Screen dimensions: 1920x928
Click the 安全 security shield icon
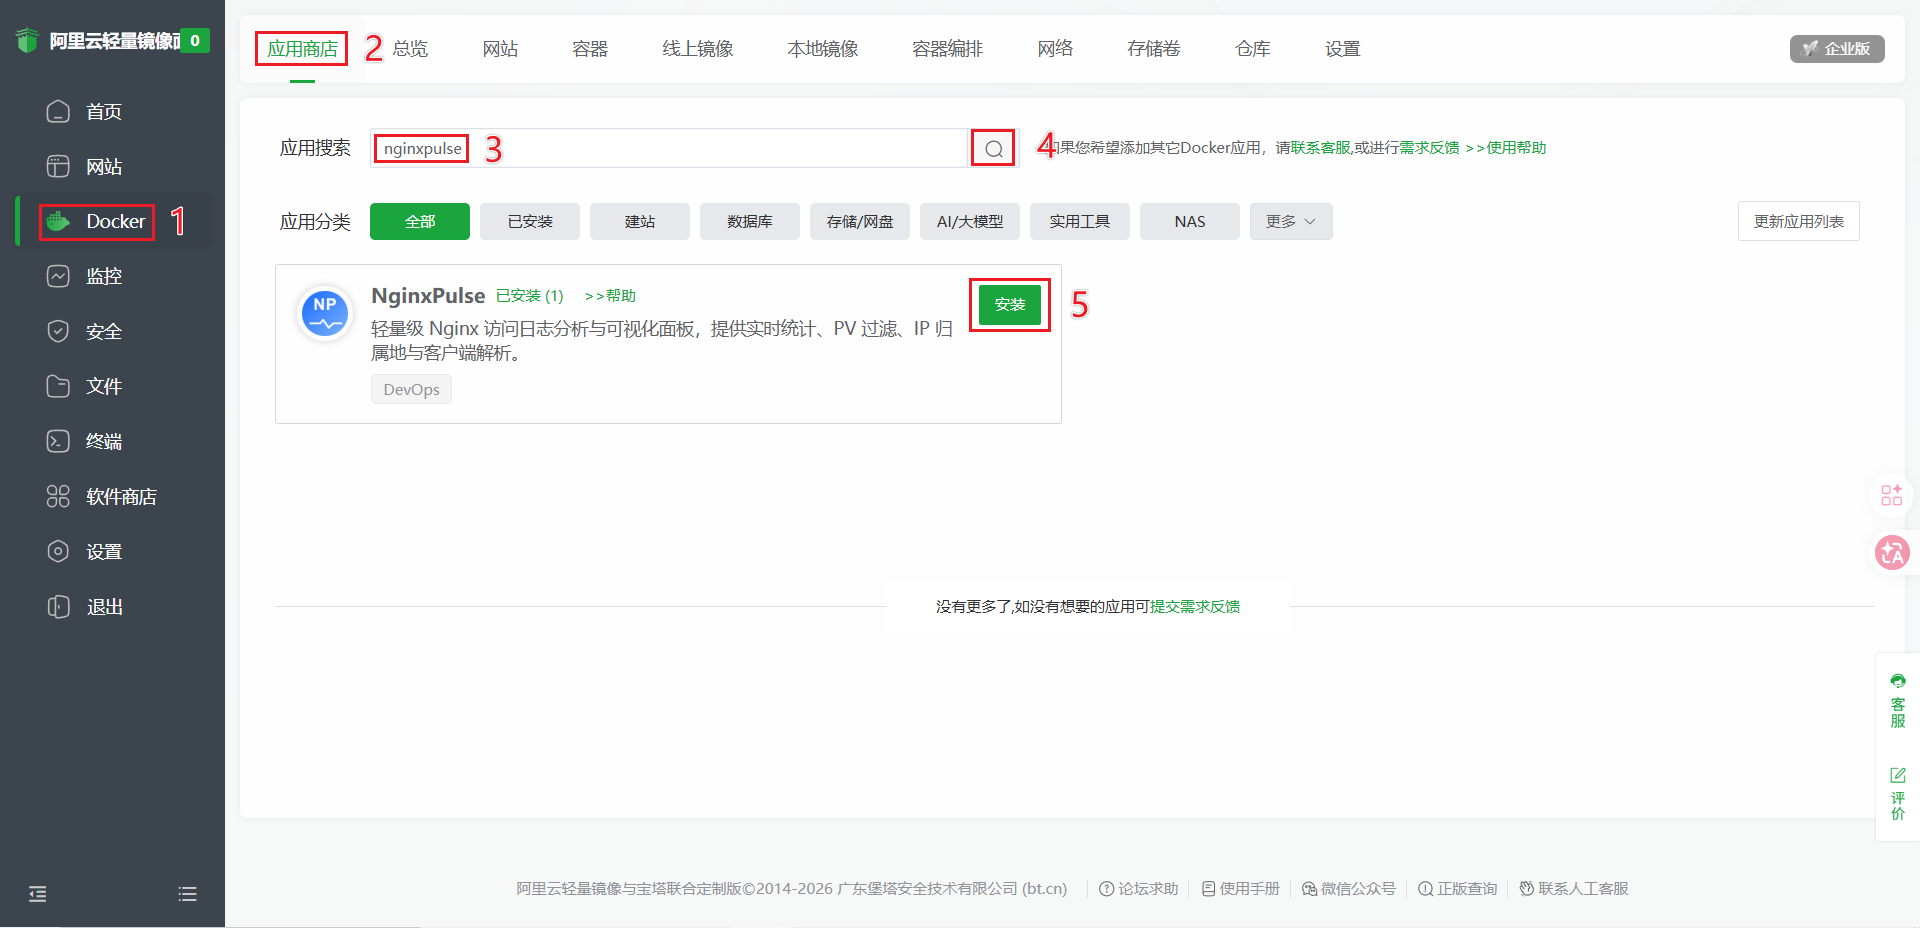[58, 331]
